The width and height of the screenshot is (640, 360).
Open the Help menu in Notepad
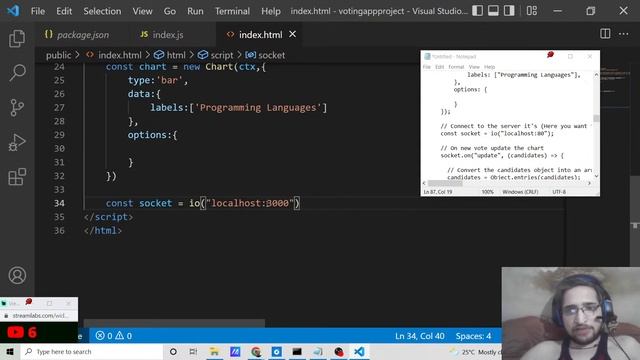click(x=489, y=67)
